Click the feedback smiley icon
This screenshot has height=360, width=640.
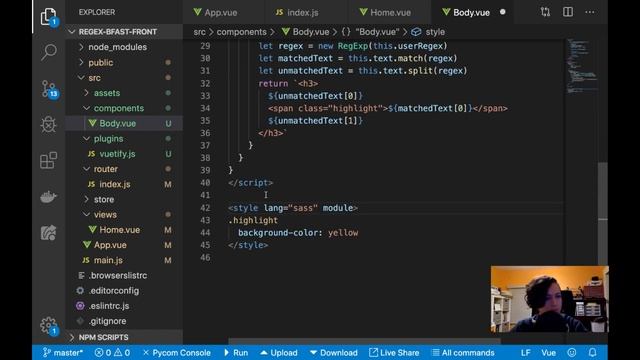[572, 353]
